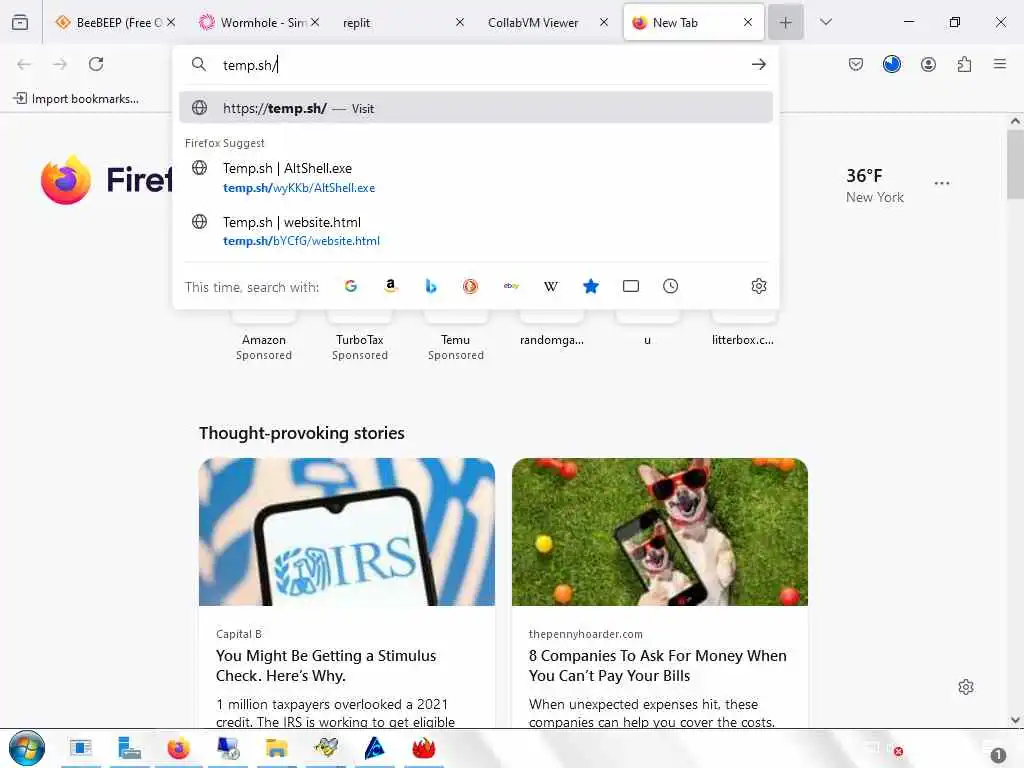Viewport: 1024px width, 768px height.
Task: Open a new tab with plus button
Action: click(x=786, y=22)
